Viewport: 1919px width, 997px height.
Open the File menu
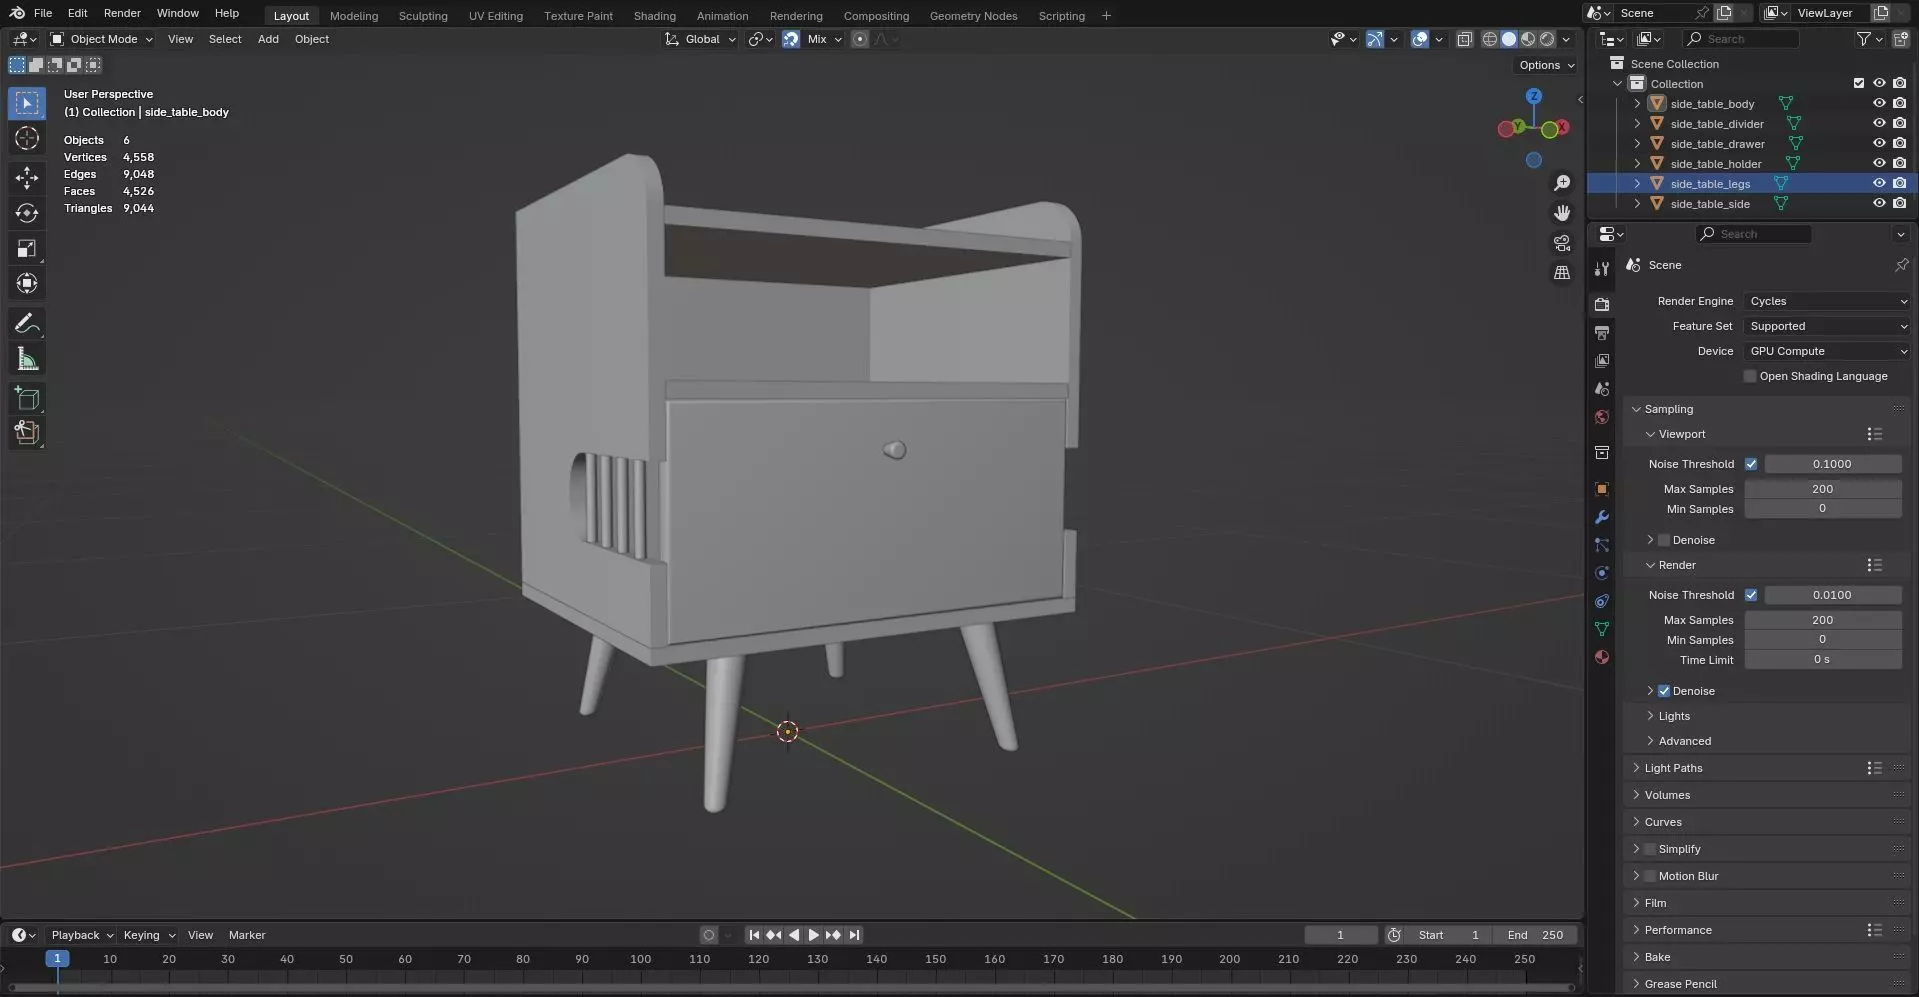pyautogui.click(x=43, y=13)
